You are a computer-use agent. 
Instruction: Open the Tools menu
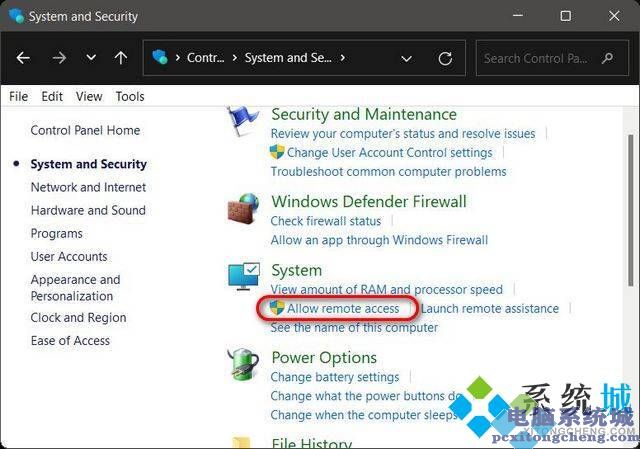[130, 97]
